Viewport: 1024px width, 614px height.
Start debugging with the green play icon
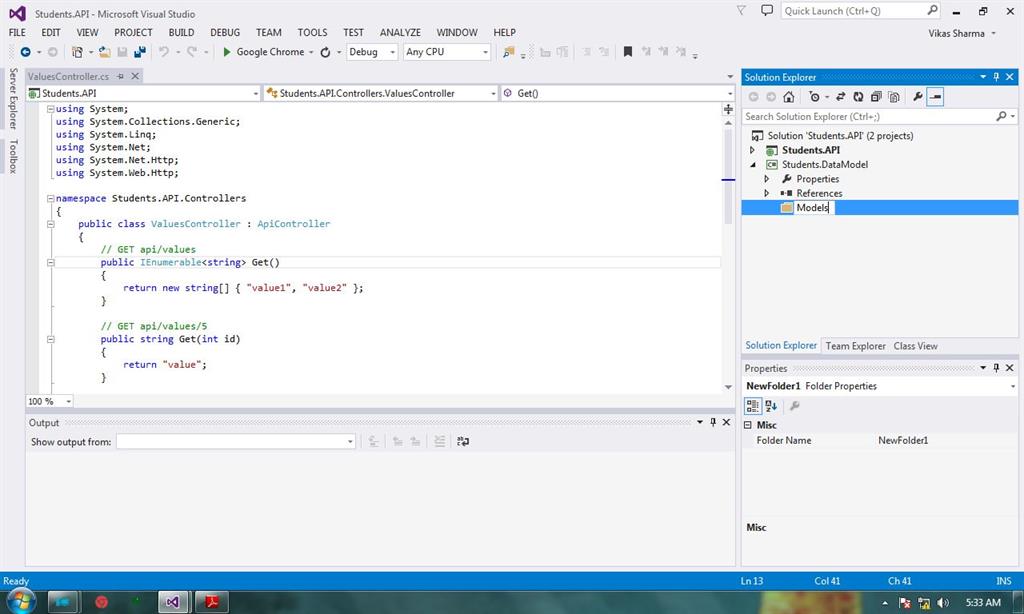click(x=227, y=52)
